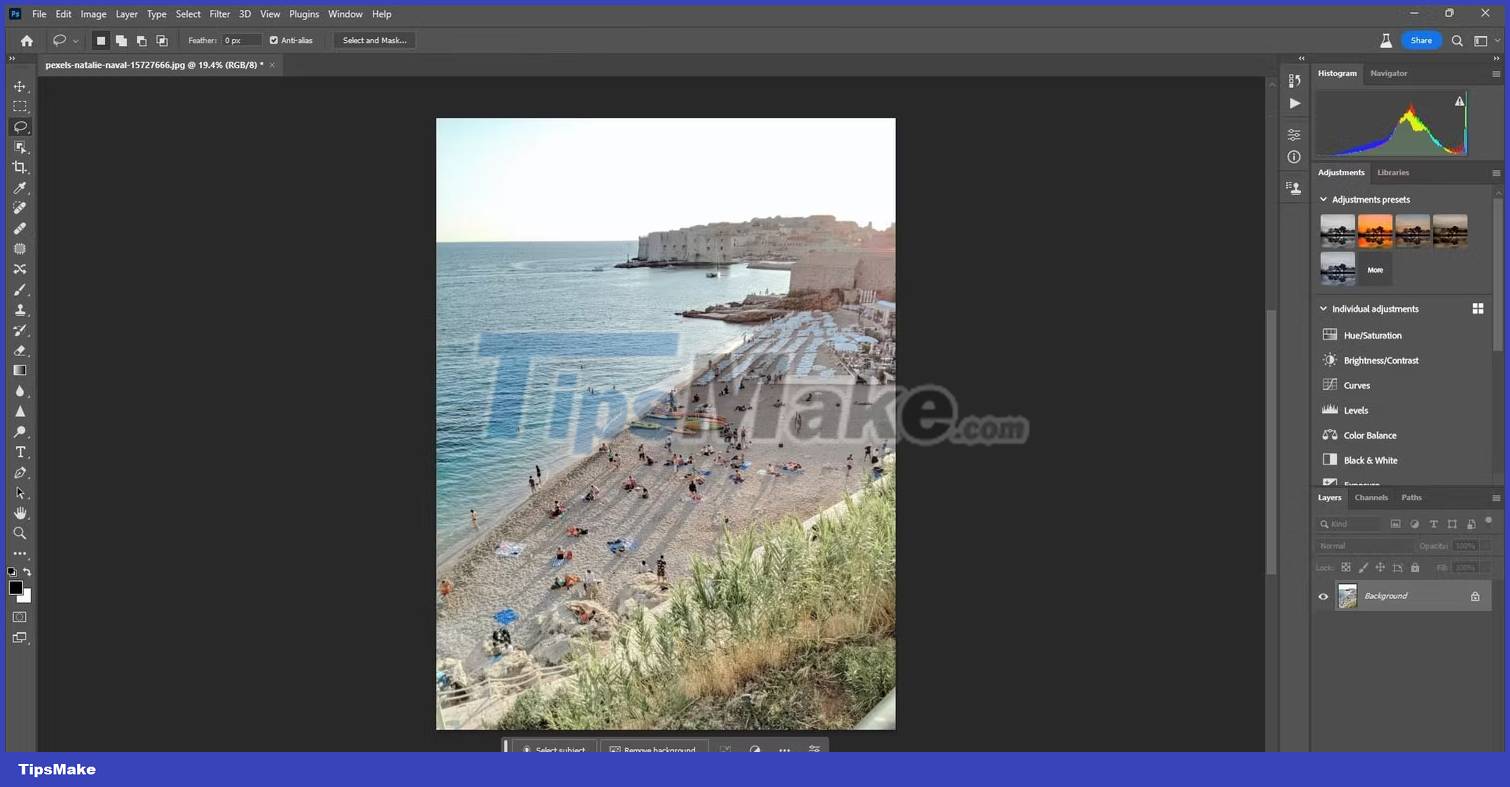Click the blue Share button
Screen dimensions: 1510x787
tap(1421, 40)
